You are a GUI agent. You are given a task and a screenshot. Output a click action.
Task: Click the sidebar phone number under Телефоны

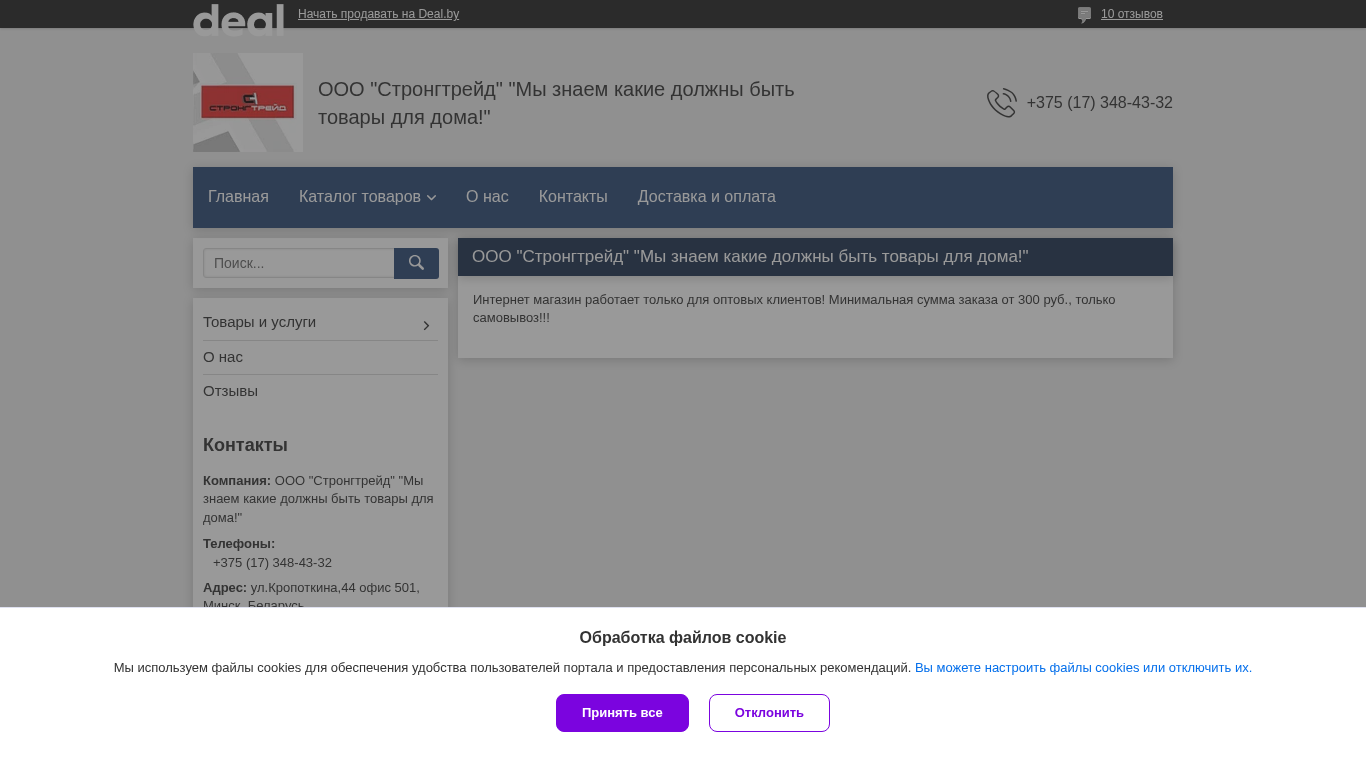[272, 563]
